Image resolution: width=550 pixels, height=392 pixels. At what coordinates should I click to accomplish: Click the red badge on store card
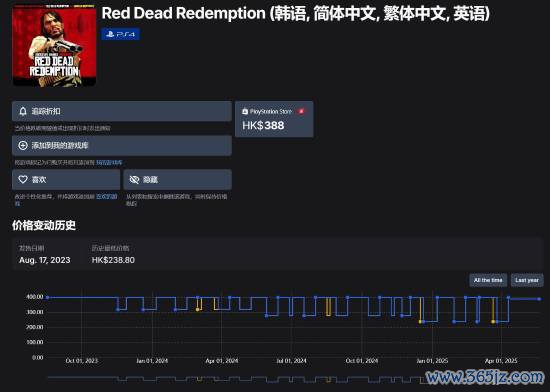[x=301, y=111]
